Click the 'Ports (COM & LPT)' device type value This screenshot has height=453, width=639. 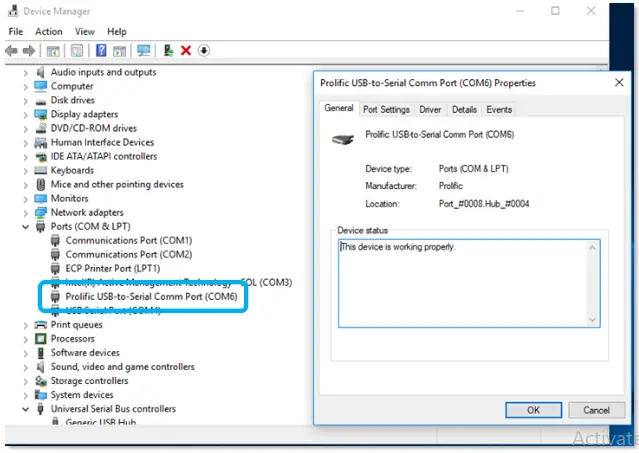tap(474, 169)
